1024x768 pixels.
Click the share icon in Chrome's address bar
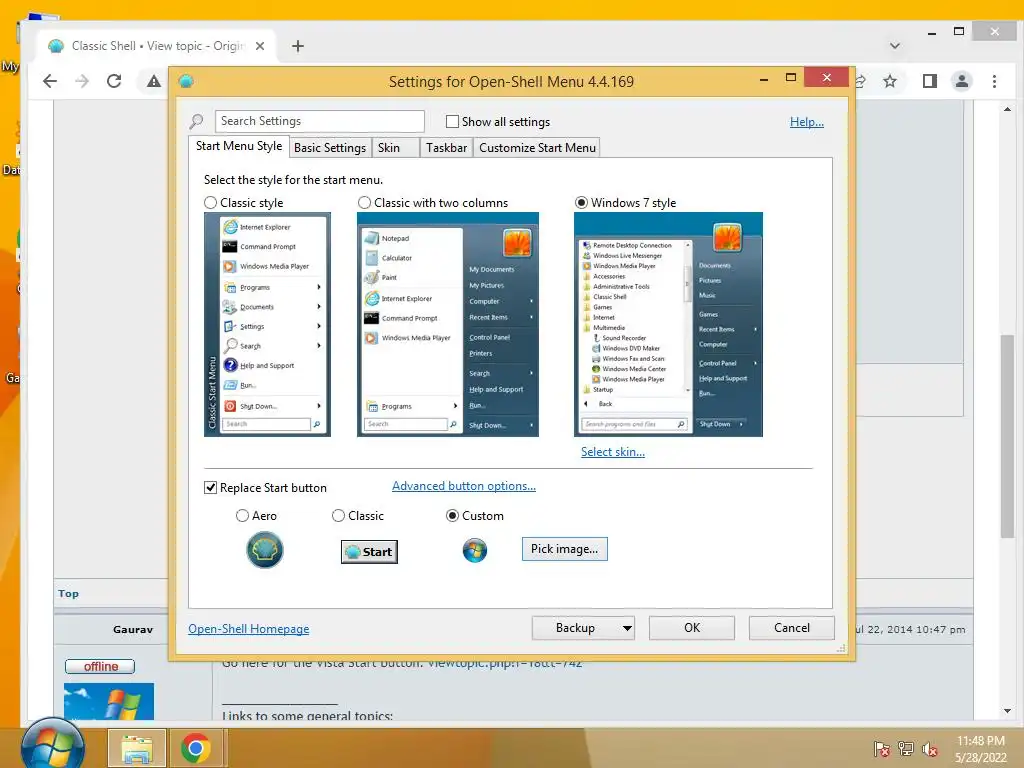[861, 81]
